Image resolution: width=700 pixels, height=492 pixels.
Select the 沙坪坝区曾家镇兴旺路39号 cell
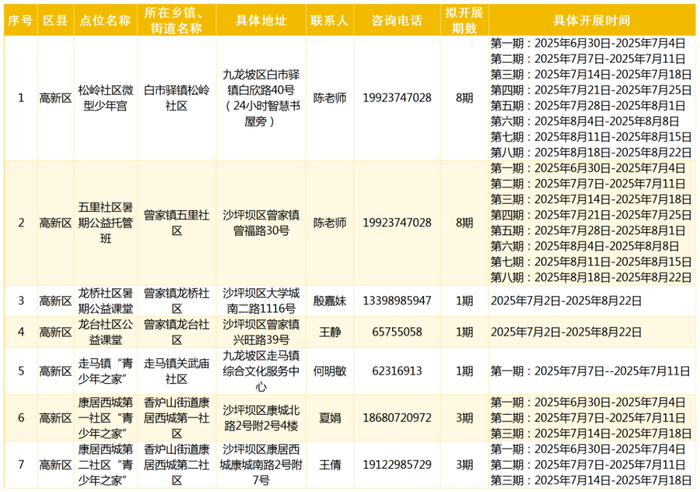click(x=261, y=332)
